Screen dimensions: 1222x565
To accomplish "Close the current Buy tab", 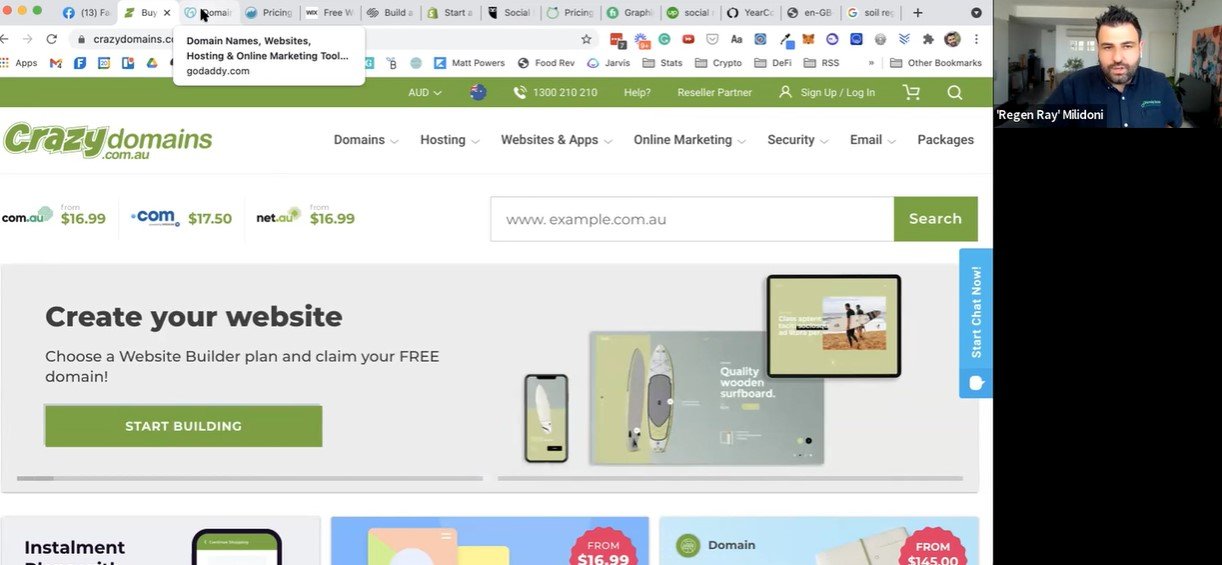I will 167,13.
